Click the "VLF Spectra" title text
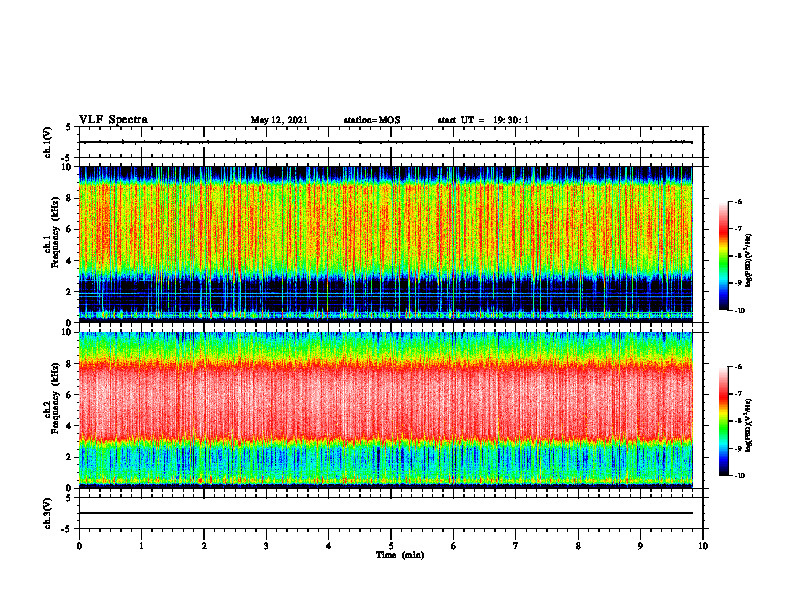 point(113,120)
